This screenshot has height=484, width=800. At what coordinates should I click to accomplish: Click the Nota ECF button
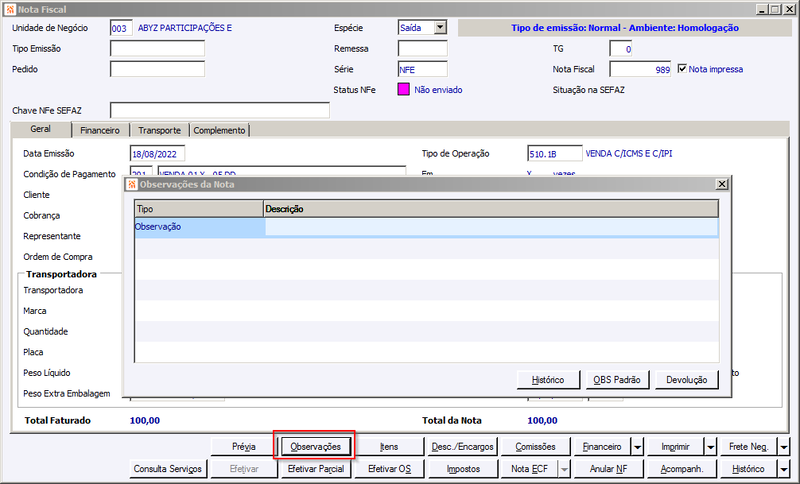[529, 469]
